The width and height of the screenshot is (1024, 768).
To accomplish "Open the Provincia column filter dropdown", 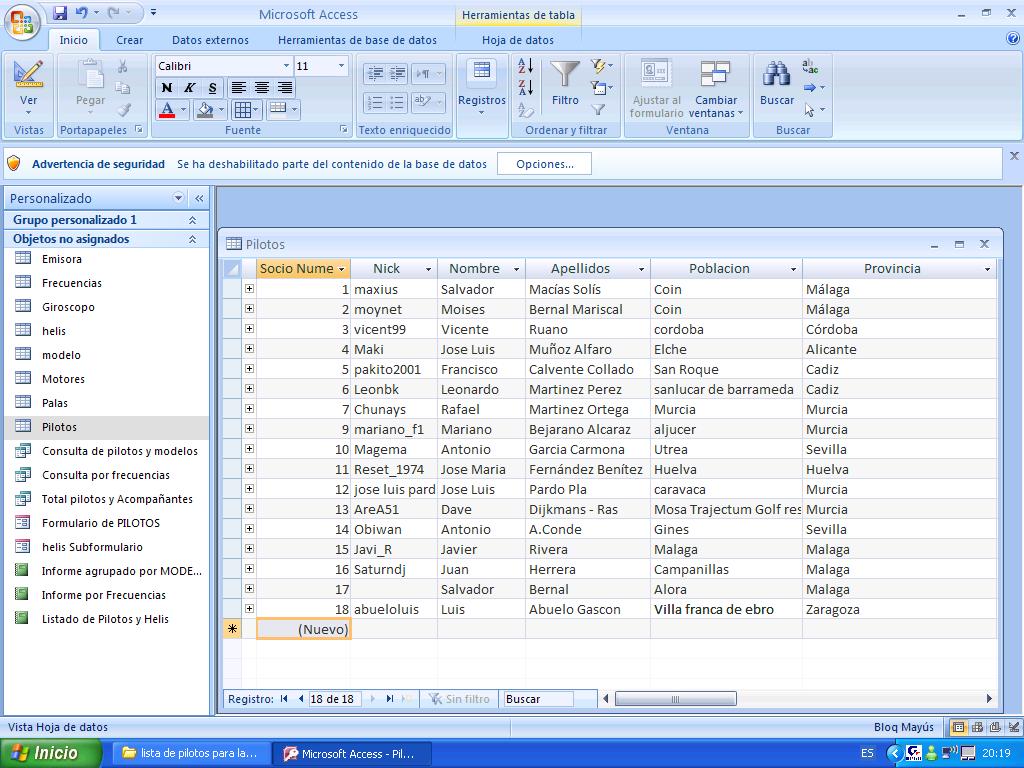I will [987, 269].
